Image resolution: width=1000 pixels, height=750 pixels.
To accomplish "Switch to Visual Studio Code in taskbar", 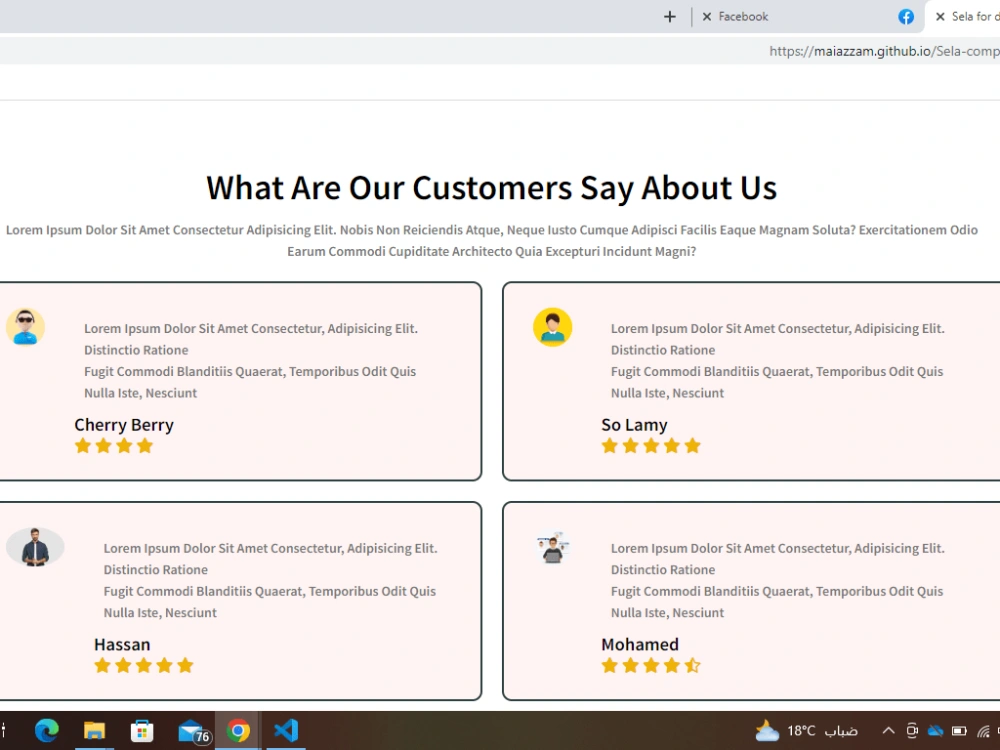I will pyautogui.click(x=286, y=730).
